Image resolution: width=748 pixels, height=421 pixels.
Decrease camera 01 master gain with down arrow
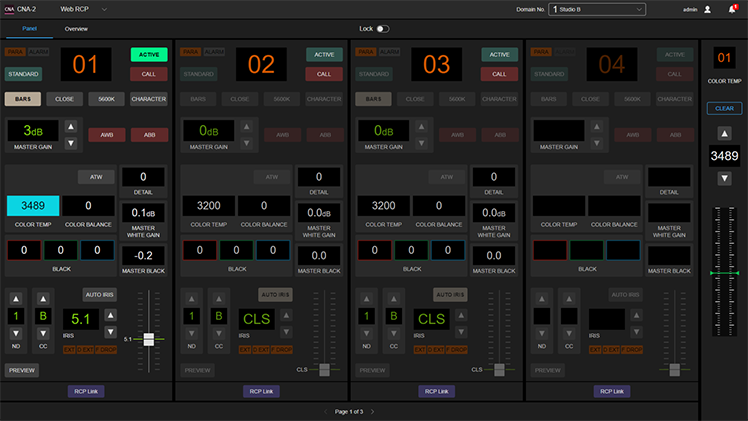[x=70, y=141]
